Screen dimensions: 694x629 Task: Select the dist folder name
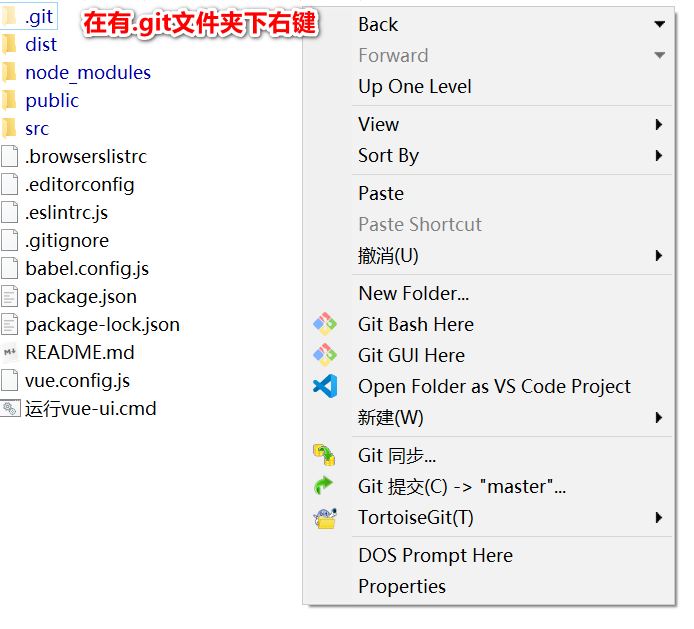41,45
